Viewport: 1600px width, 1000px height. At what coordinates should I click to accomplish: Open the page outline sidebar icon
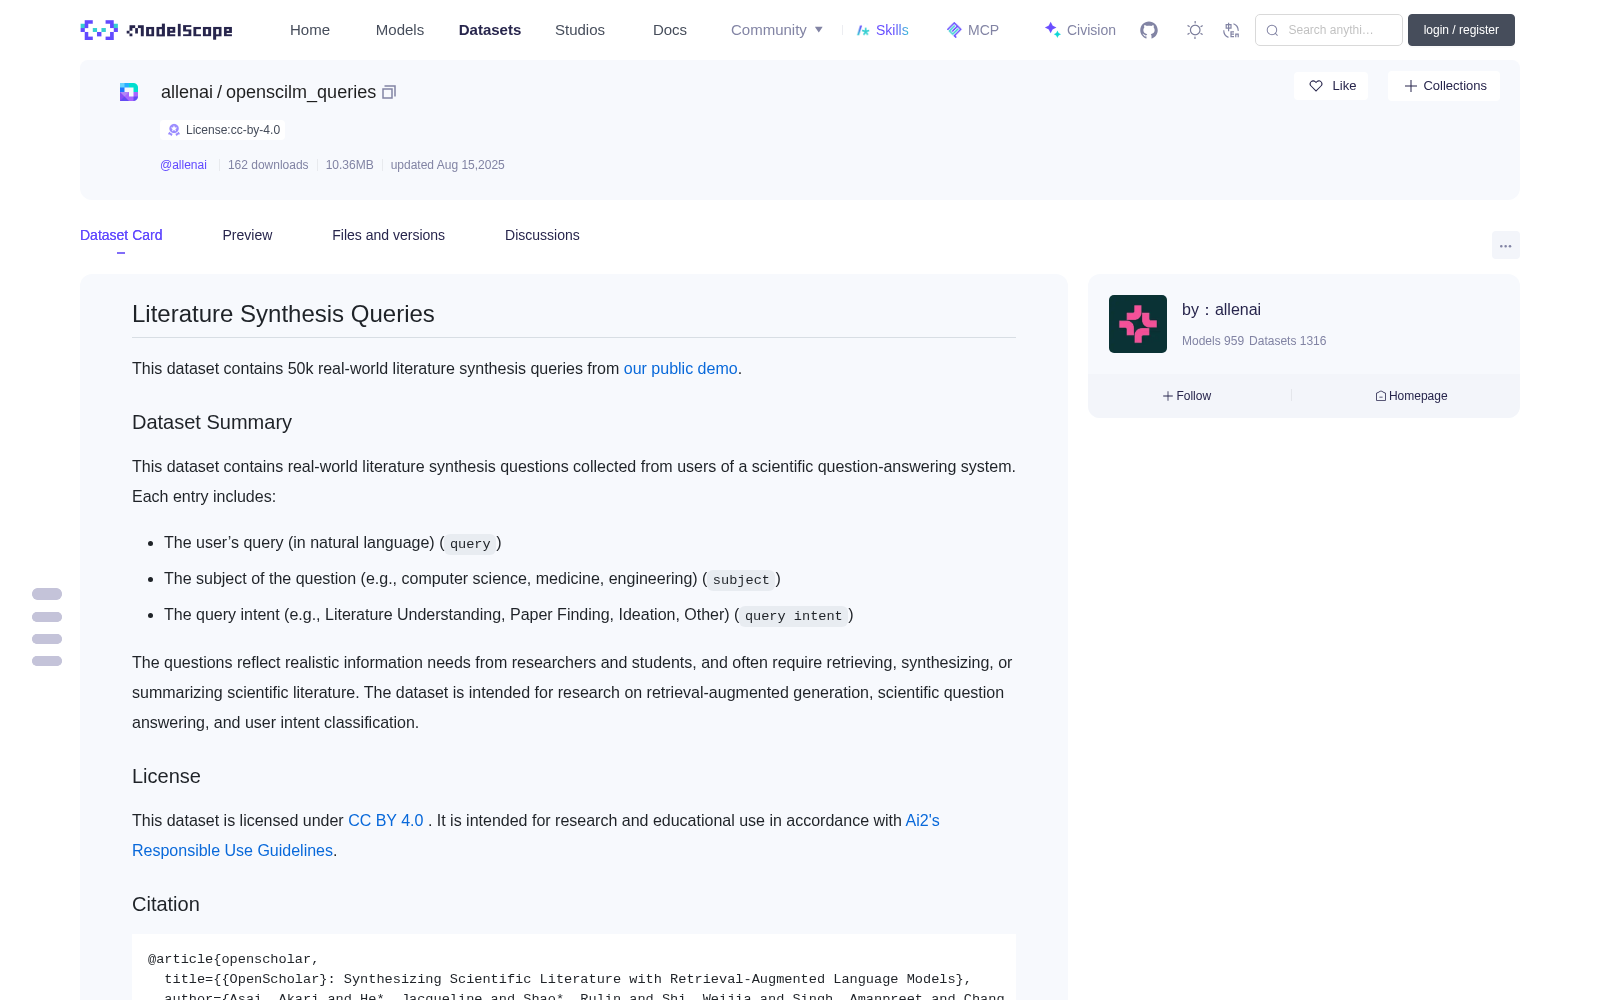tap(47, 627)
